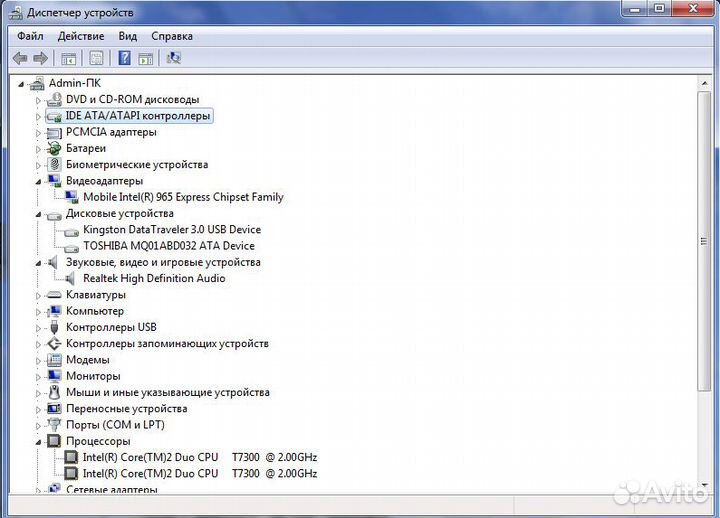Close the Диспетчер устройств window
Viewport: 720px width, 518px height.
click(693, 8)
